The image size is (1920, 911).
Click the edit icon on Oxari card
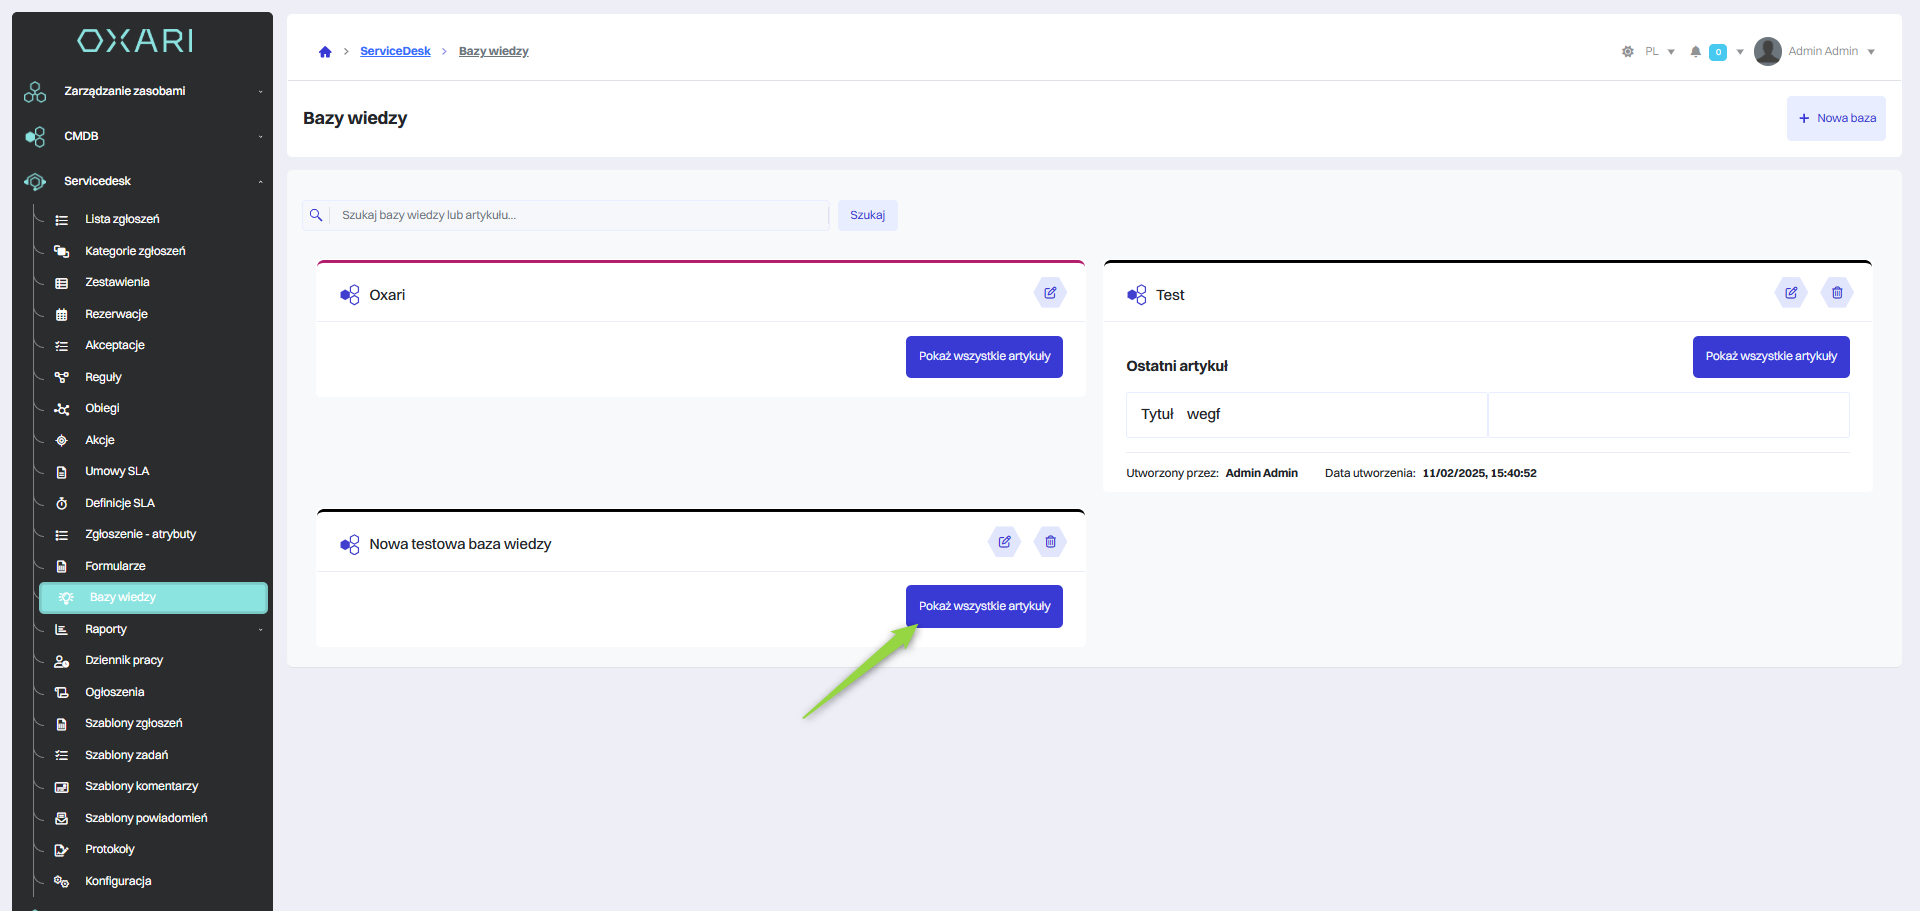pos(1050,293)
